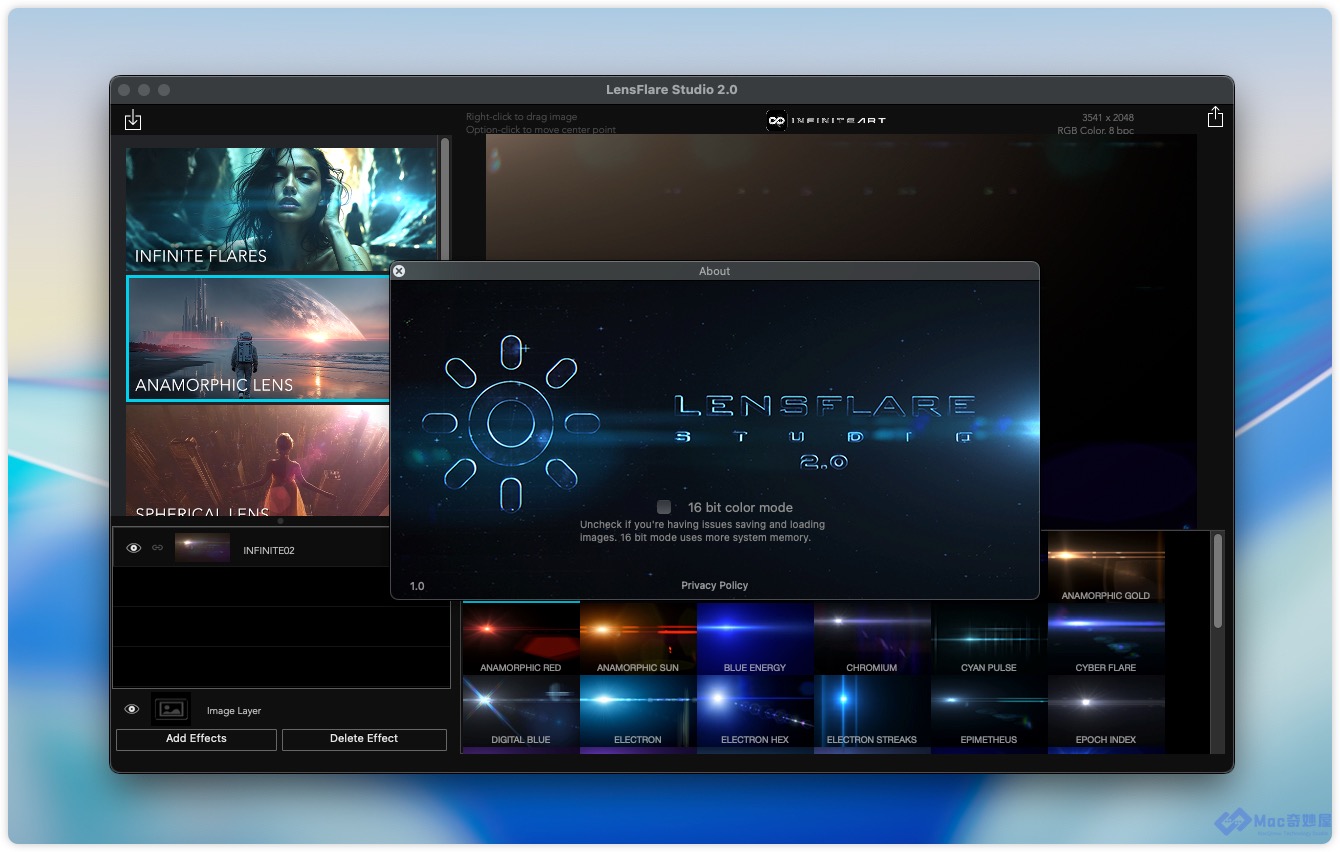Pick the CYAN PULSE preset
Image resolution: width=1340 pixels, height=852 pixels.
989,638
